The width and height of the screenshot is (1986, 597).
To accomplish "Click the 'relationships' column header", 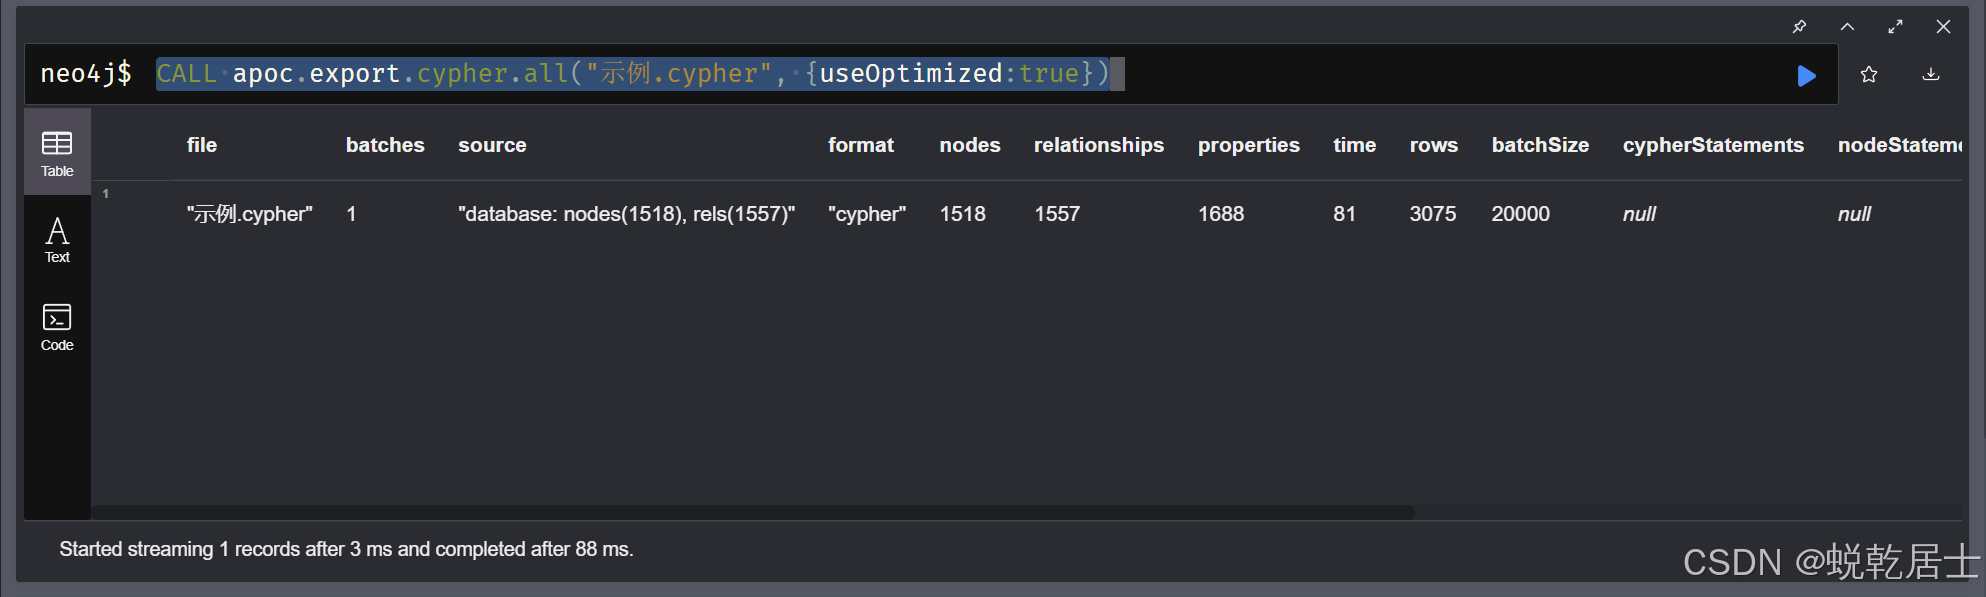I will 1099,145.
